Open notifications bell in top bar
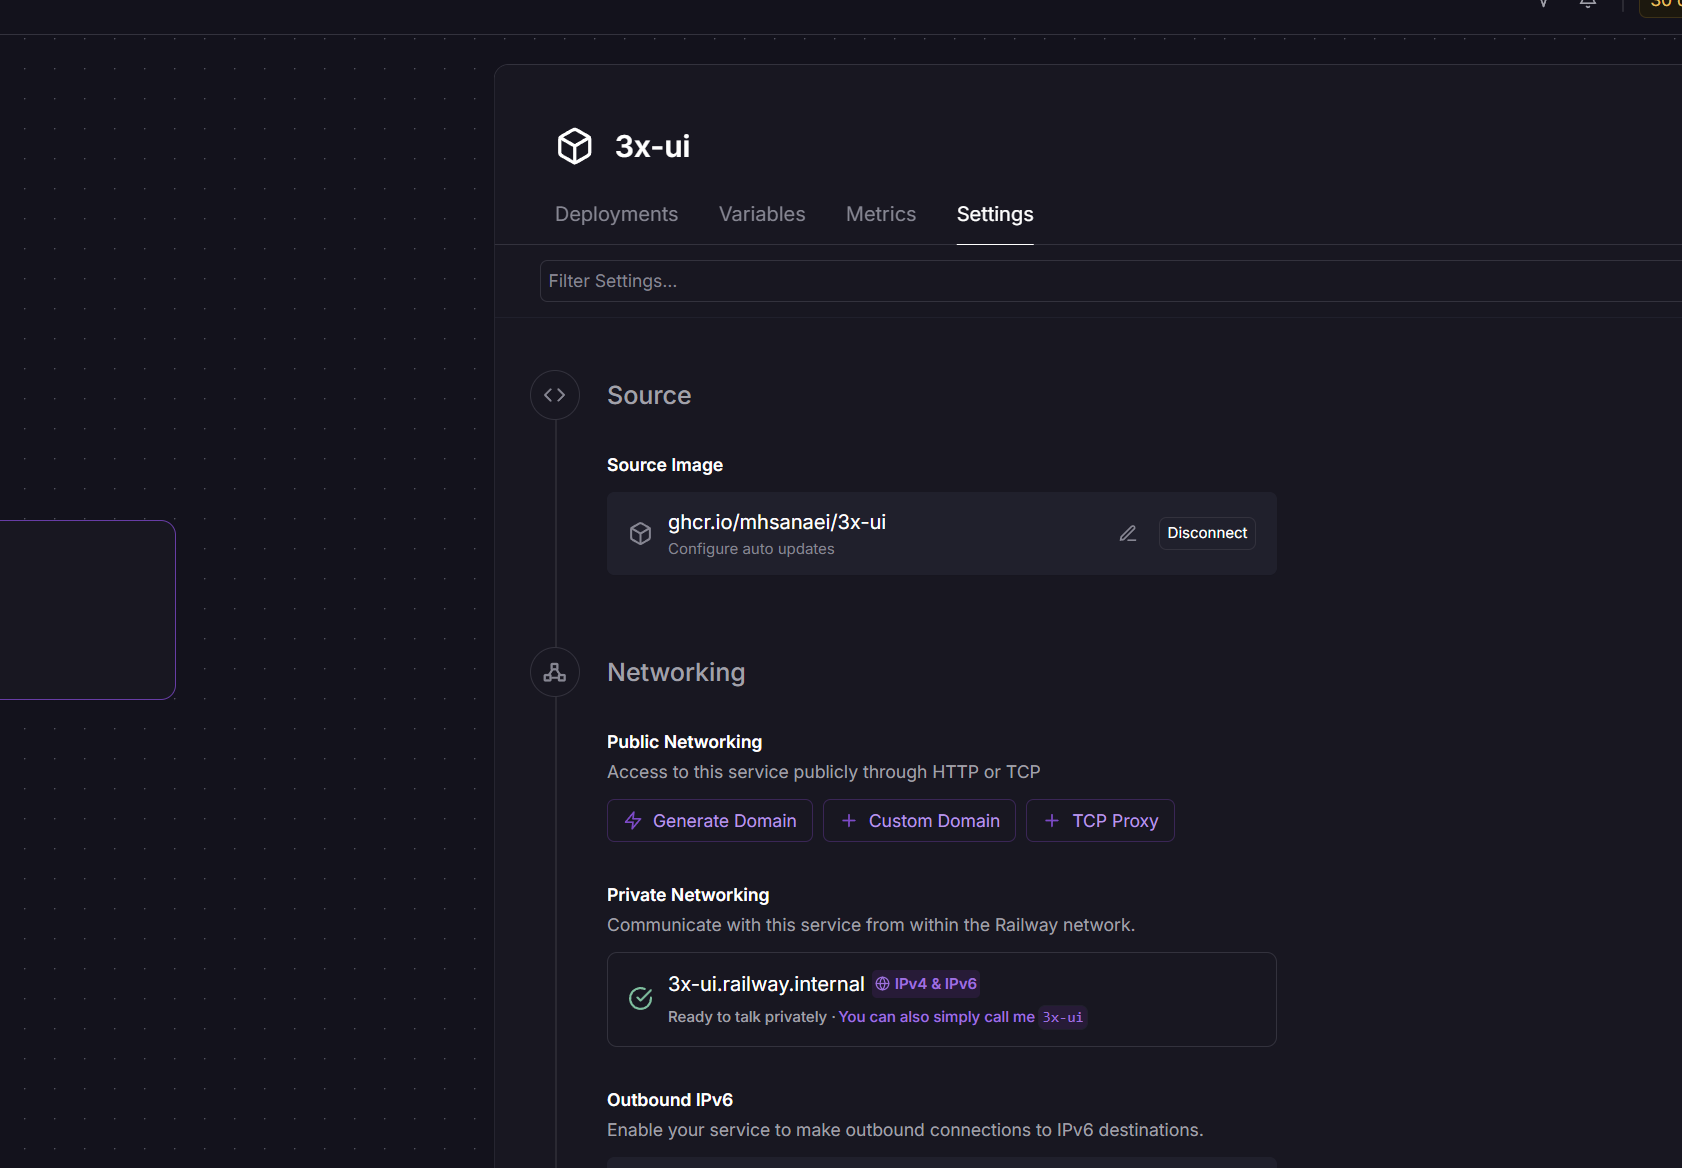The image size is (1682, 1168). [x=1587, y=3]
